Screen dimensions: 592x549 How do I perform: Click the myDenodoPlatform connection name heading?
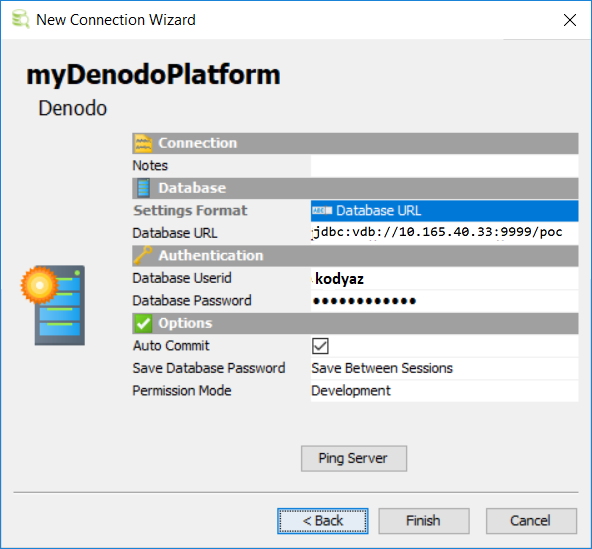(153, 75)
